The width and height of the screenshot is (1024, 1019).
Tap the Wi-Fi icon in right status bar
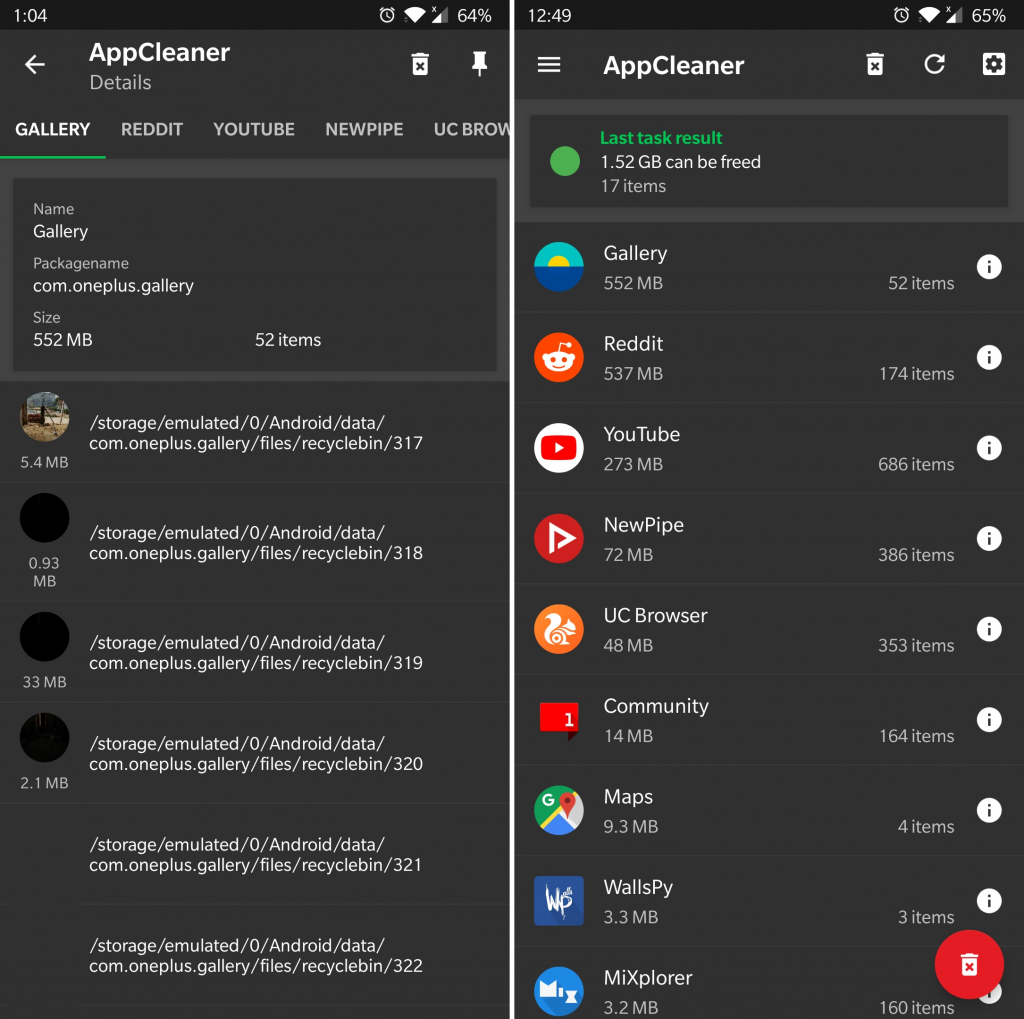pyautogui.click(x=928, y=15)
